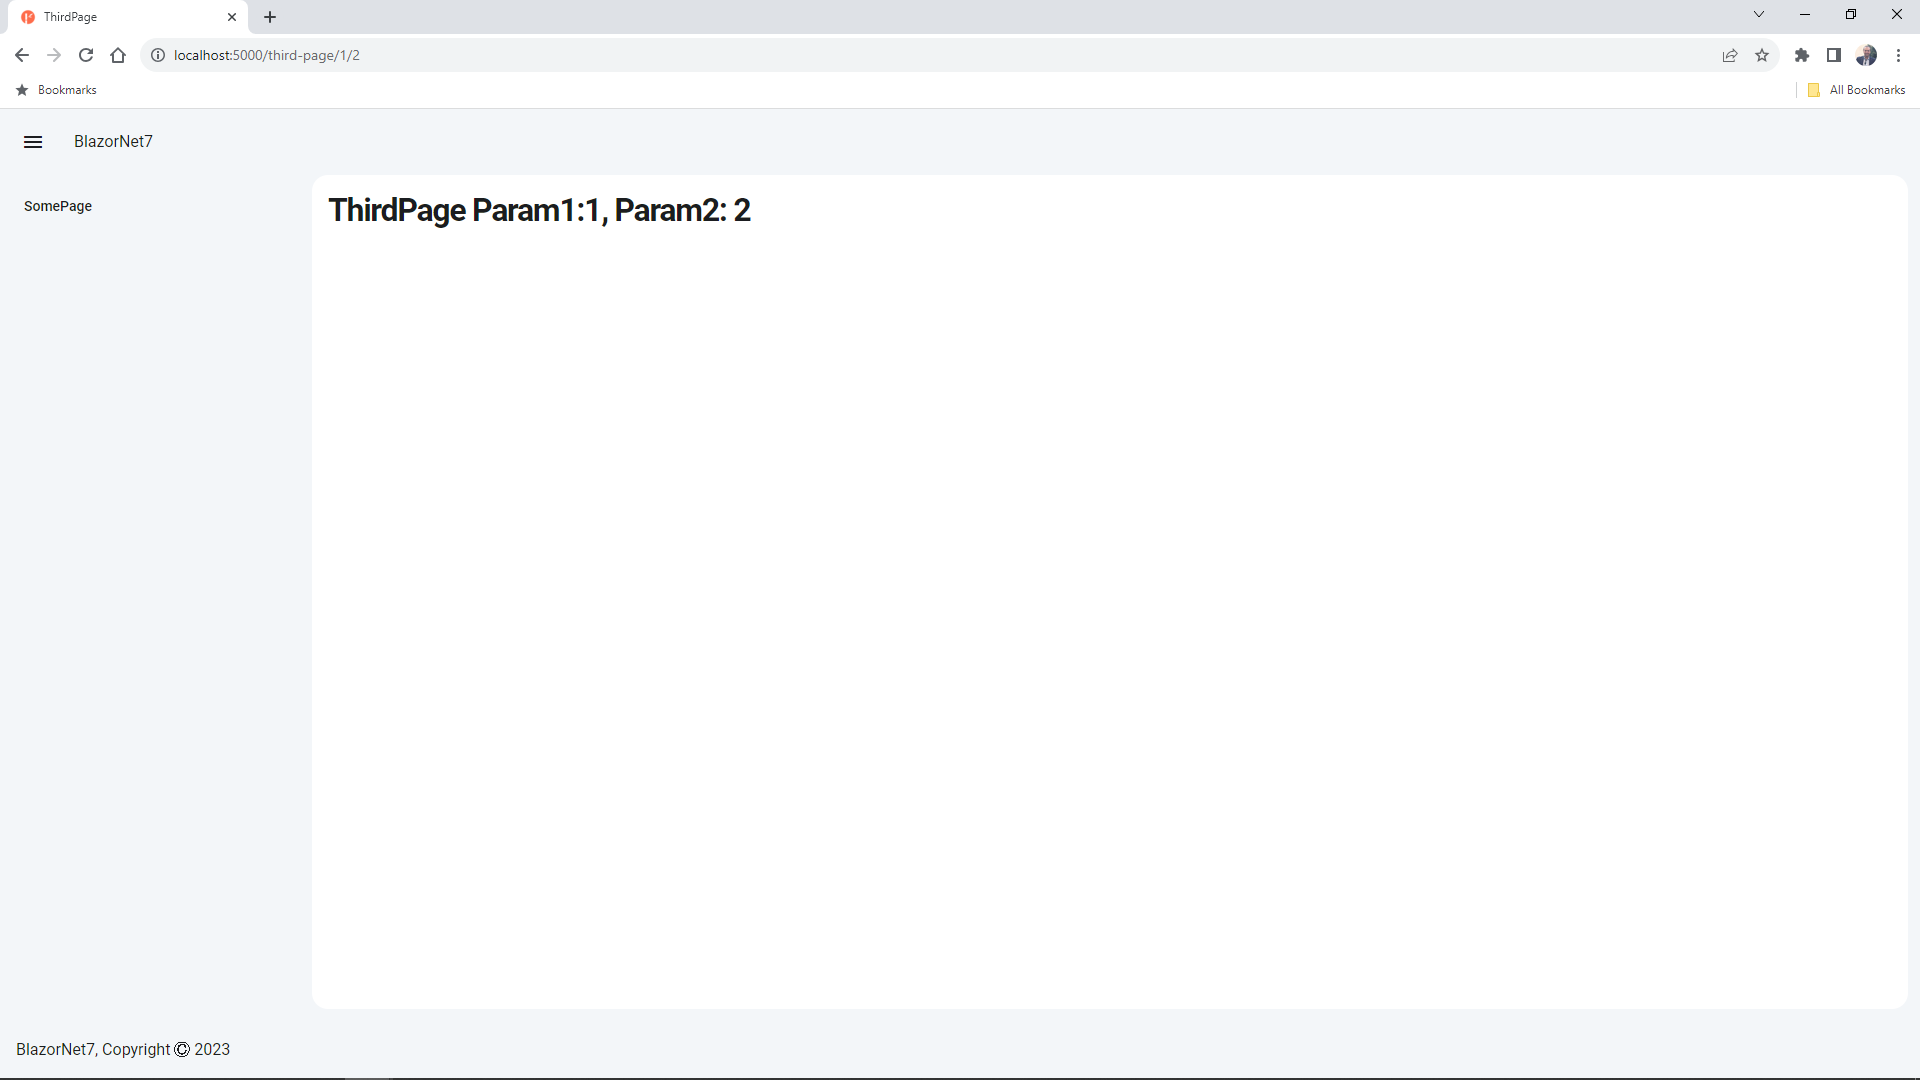The height and width of the screenshot is (1080, 1920).
Task: Click the Bookmarks star on the bookmarks bar
Action: (x=21, y=89)
